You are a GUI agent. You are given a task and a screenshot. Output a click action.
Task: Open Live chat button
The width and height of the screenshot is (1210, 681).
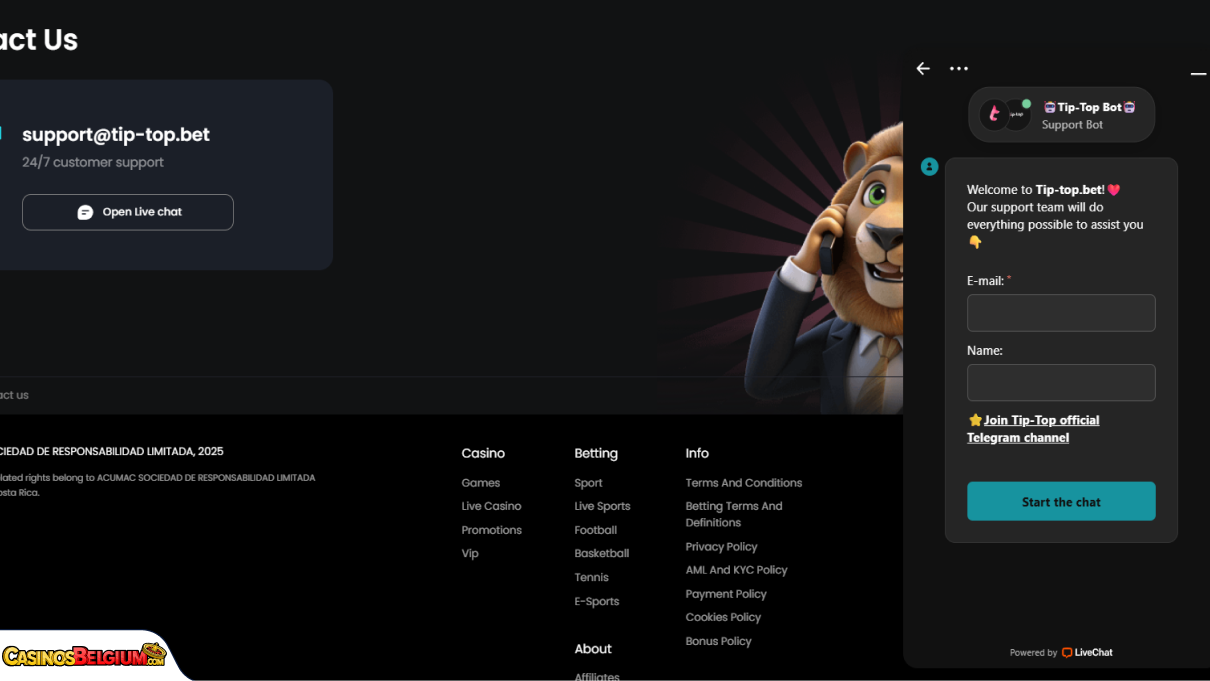pyautogui.click(x=128, y=212)
